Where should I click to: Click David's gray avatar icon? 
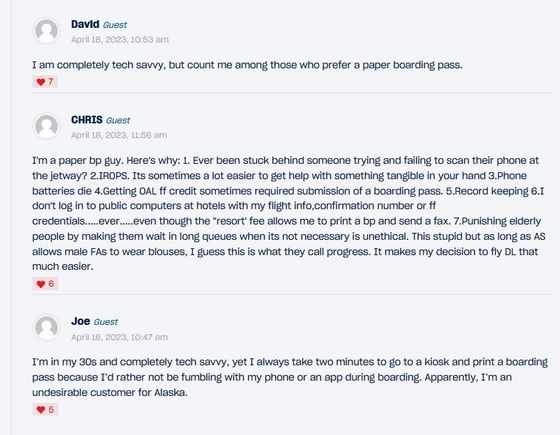(46, 31)
